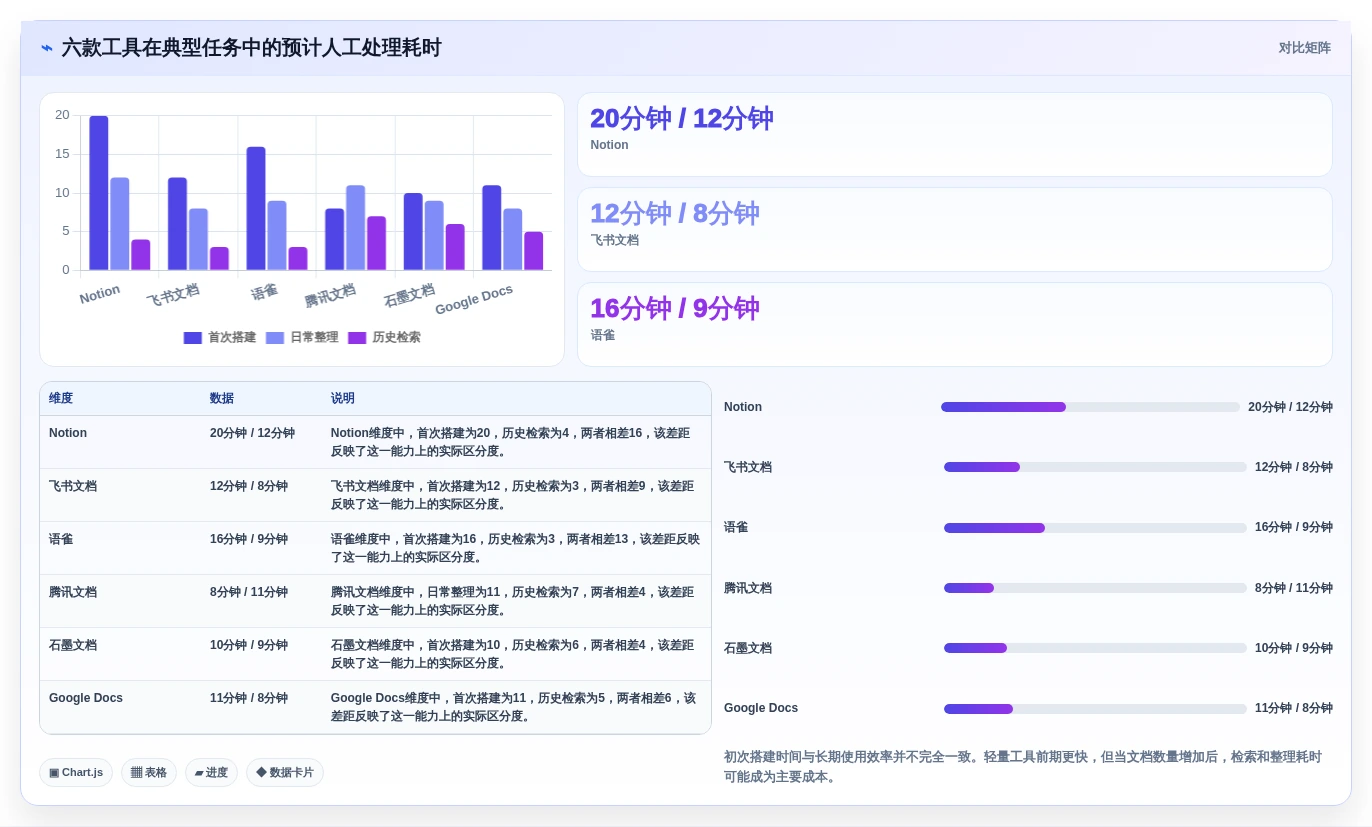
Task: Click the 飞书文档 progress bar
Action: pyautogui.click(x=1095, y=467)
